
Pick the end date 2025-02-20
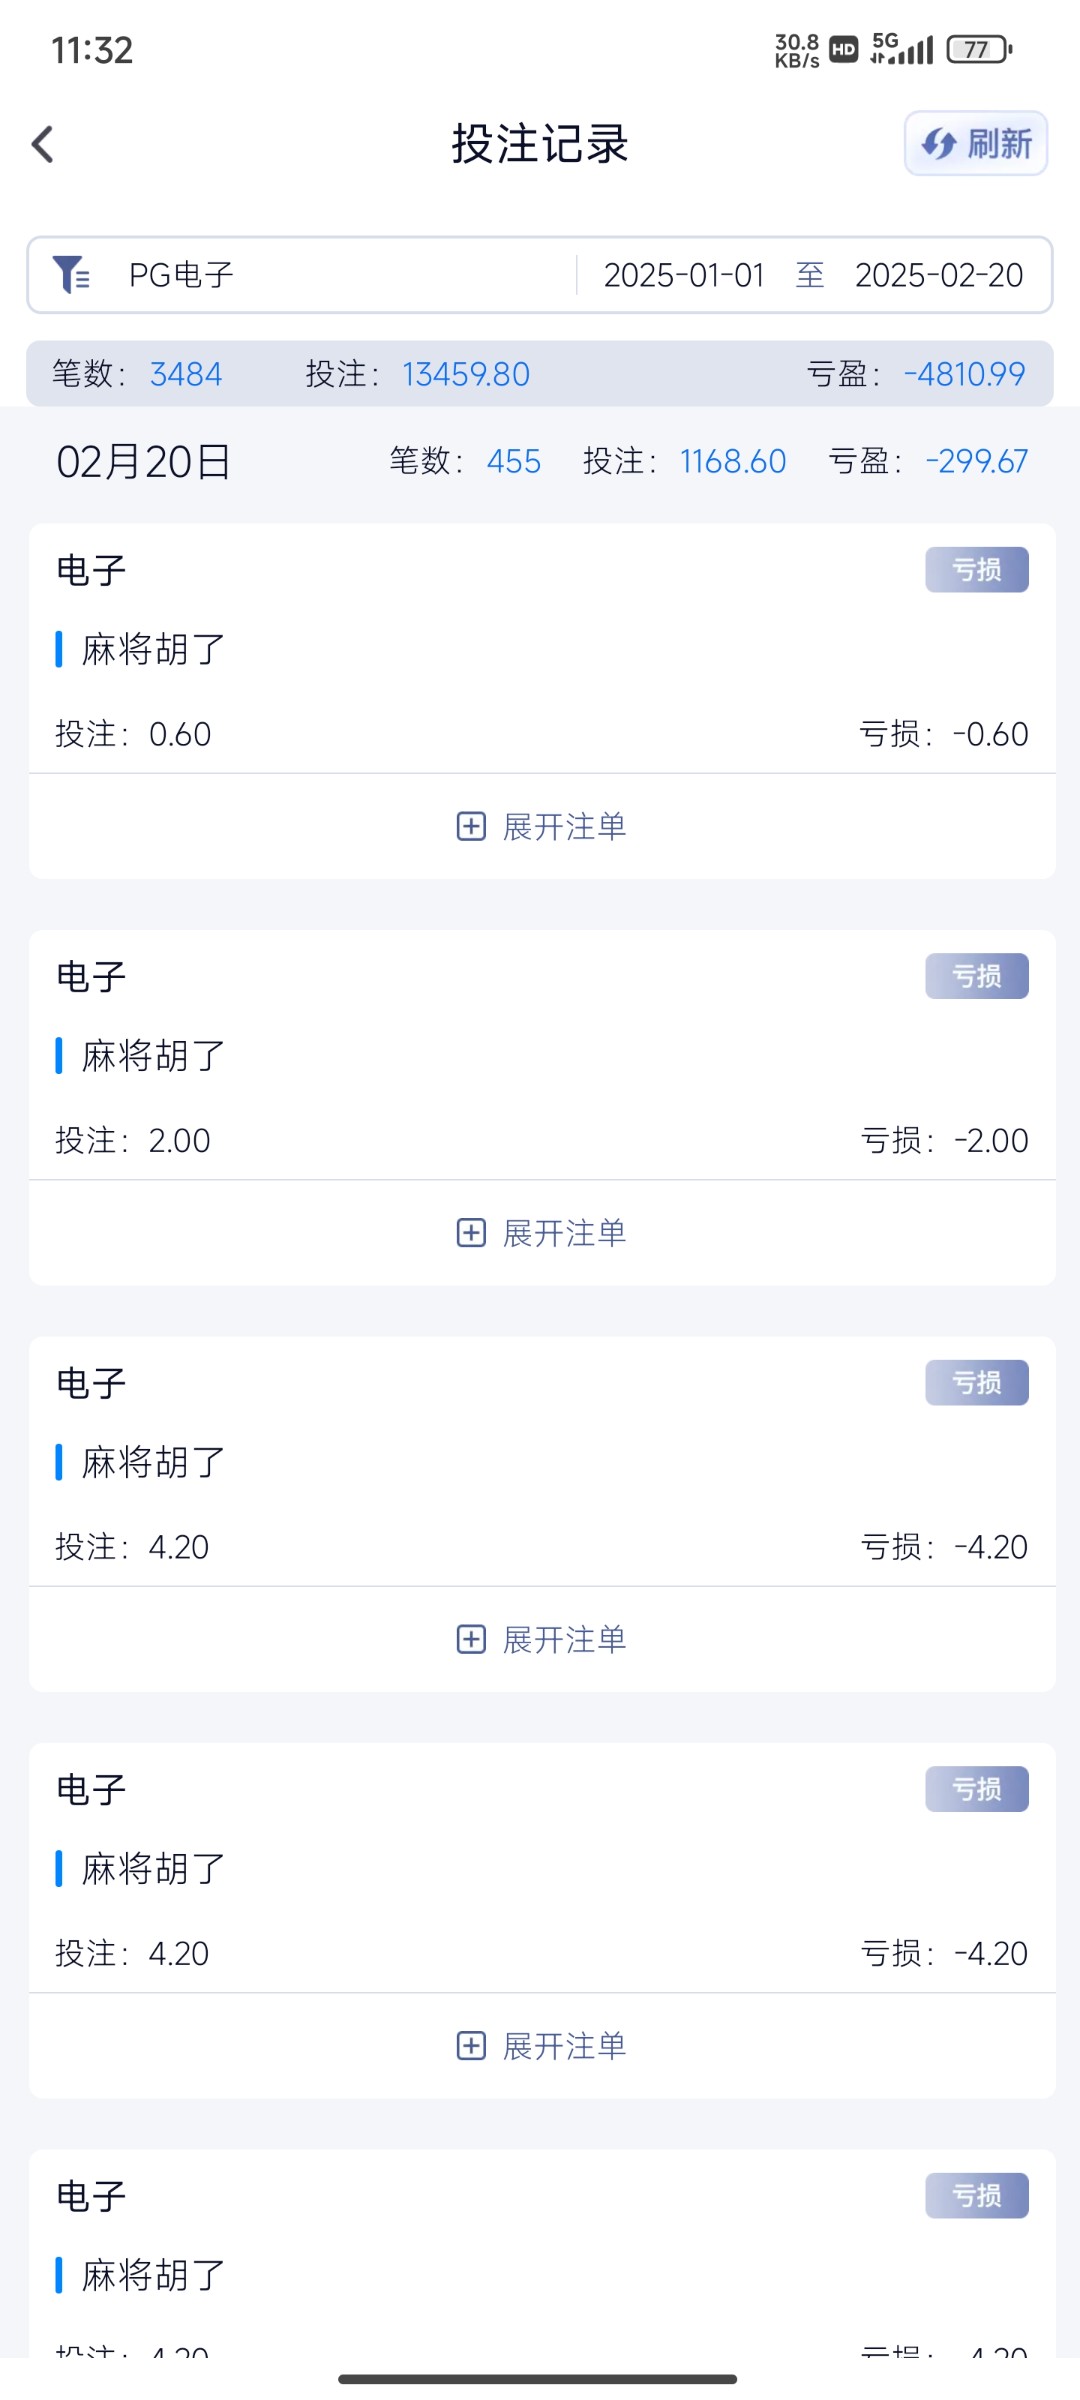[938, 275]
